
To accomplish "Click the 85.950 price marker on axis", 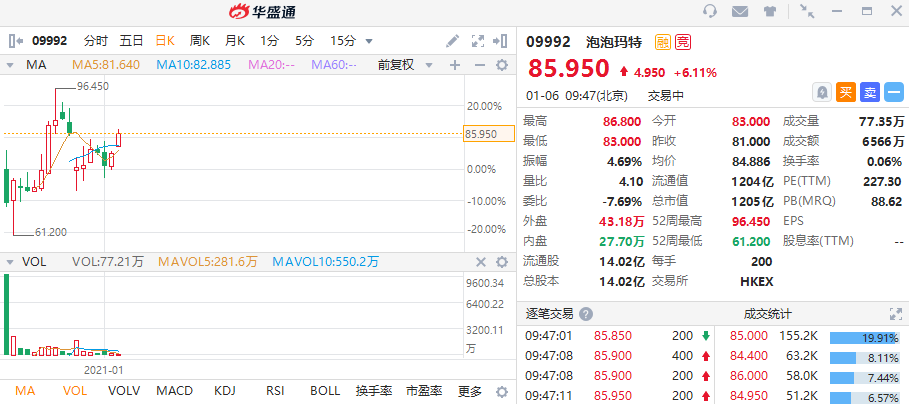I will pyautogui.click(x=489, y=134).
